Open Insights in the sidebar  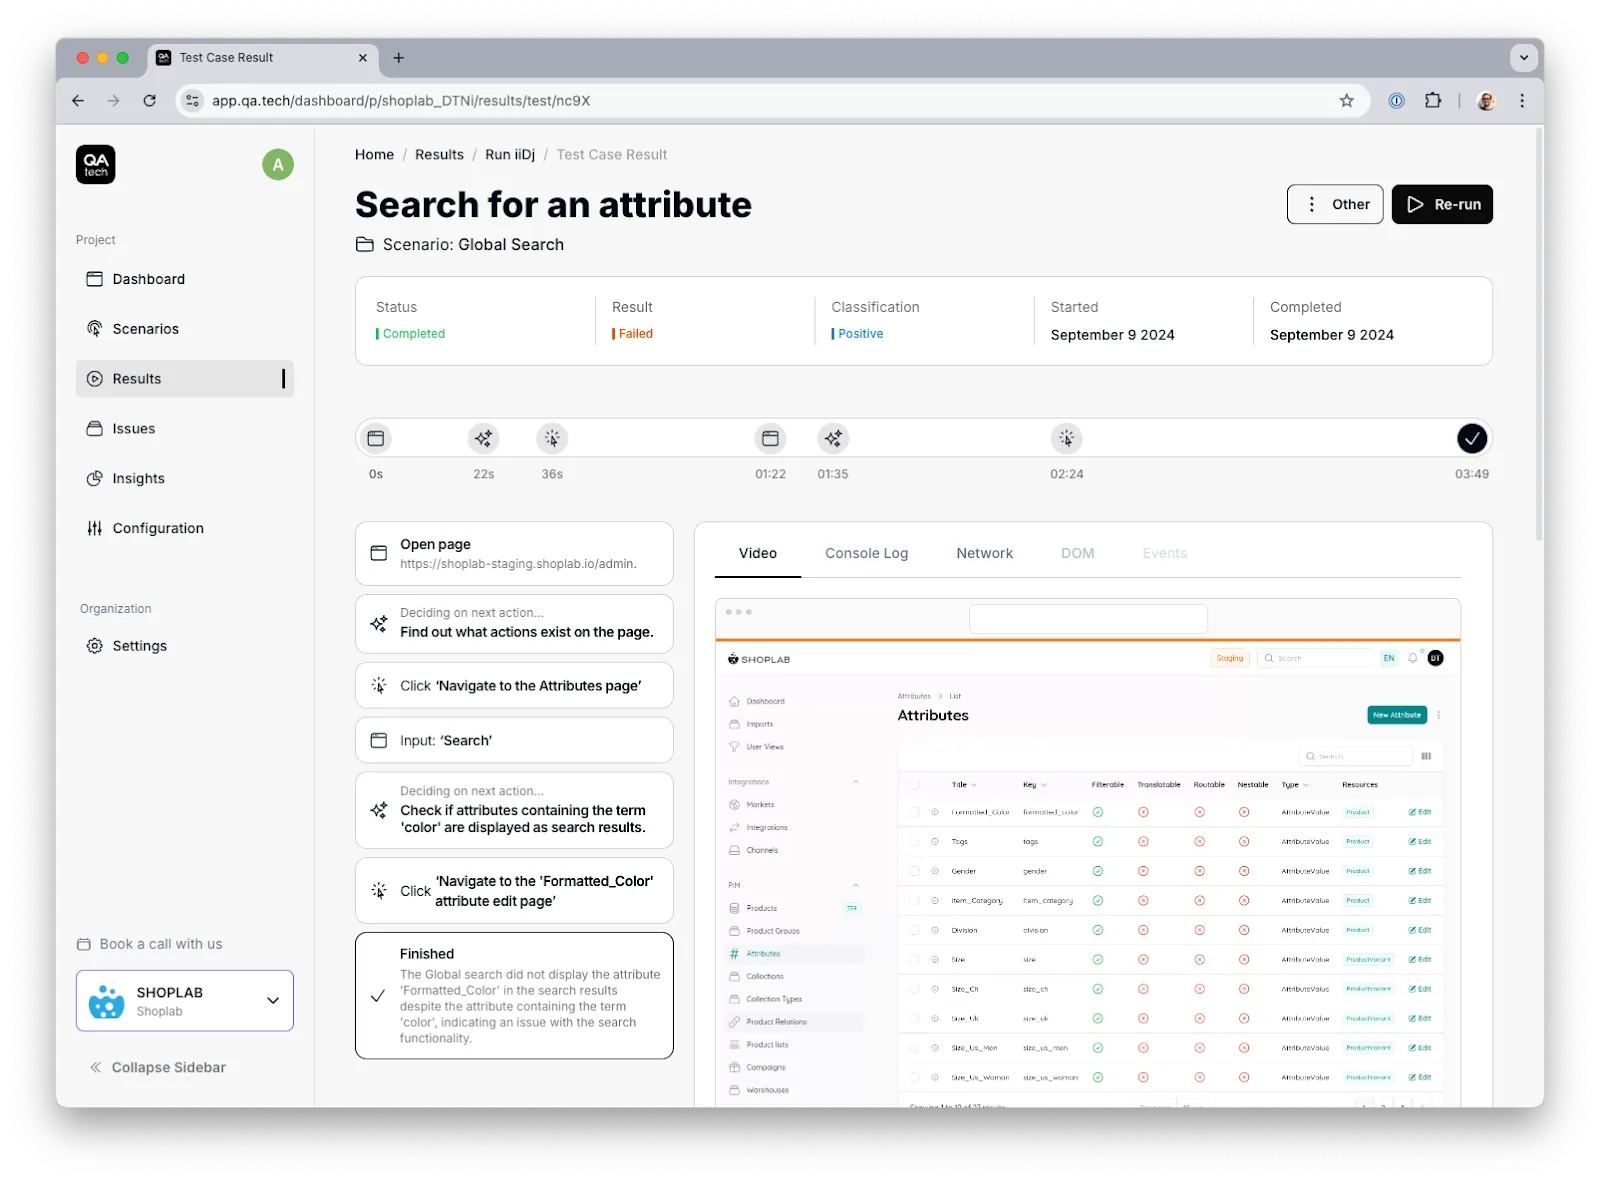click(x=184, y=479)
